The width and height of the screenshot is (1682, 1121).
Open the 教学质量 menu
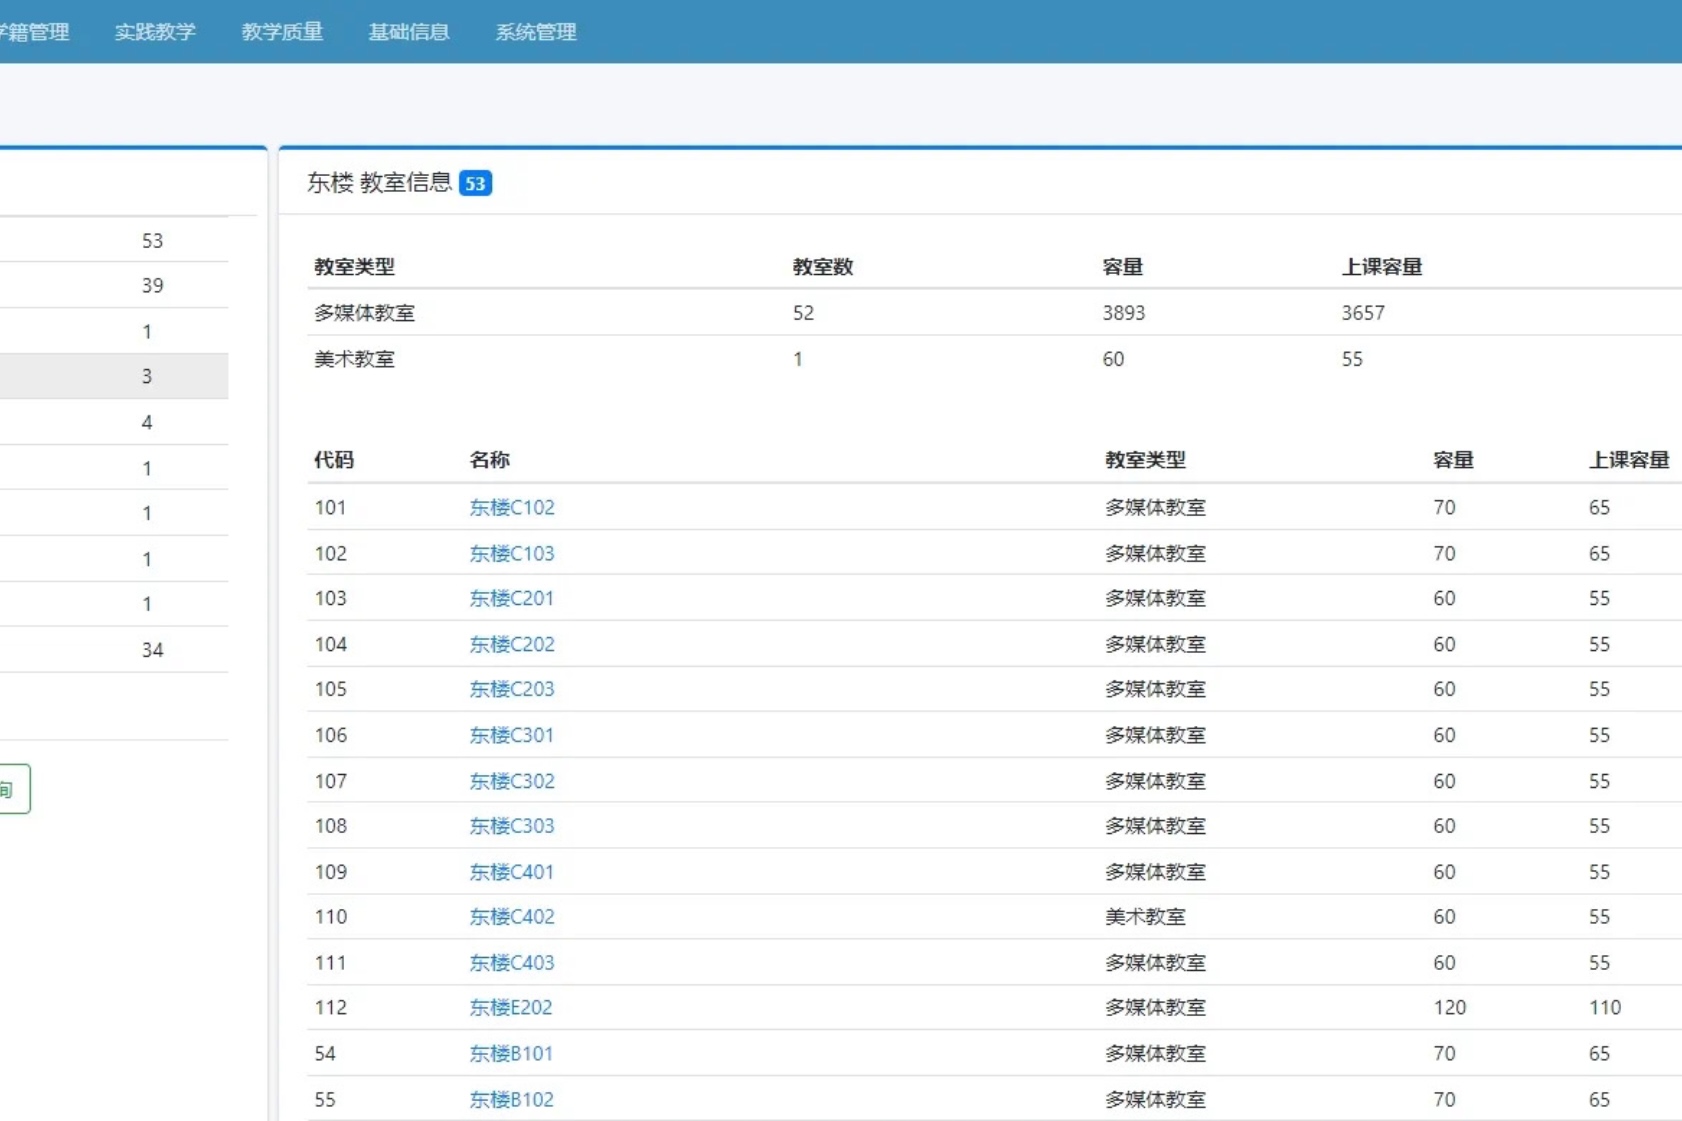pos(282,32)
